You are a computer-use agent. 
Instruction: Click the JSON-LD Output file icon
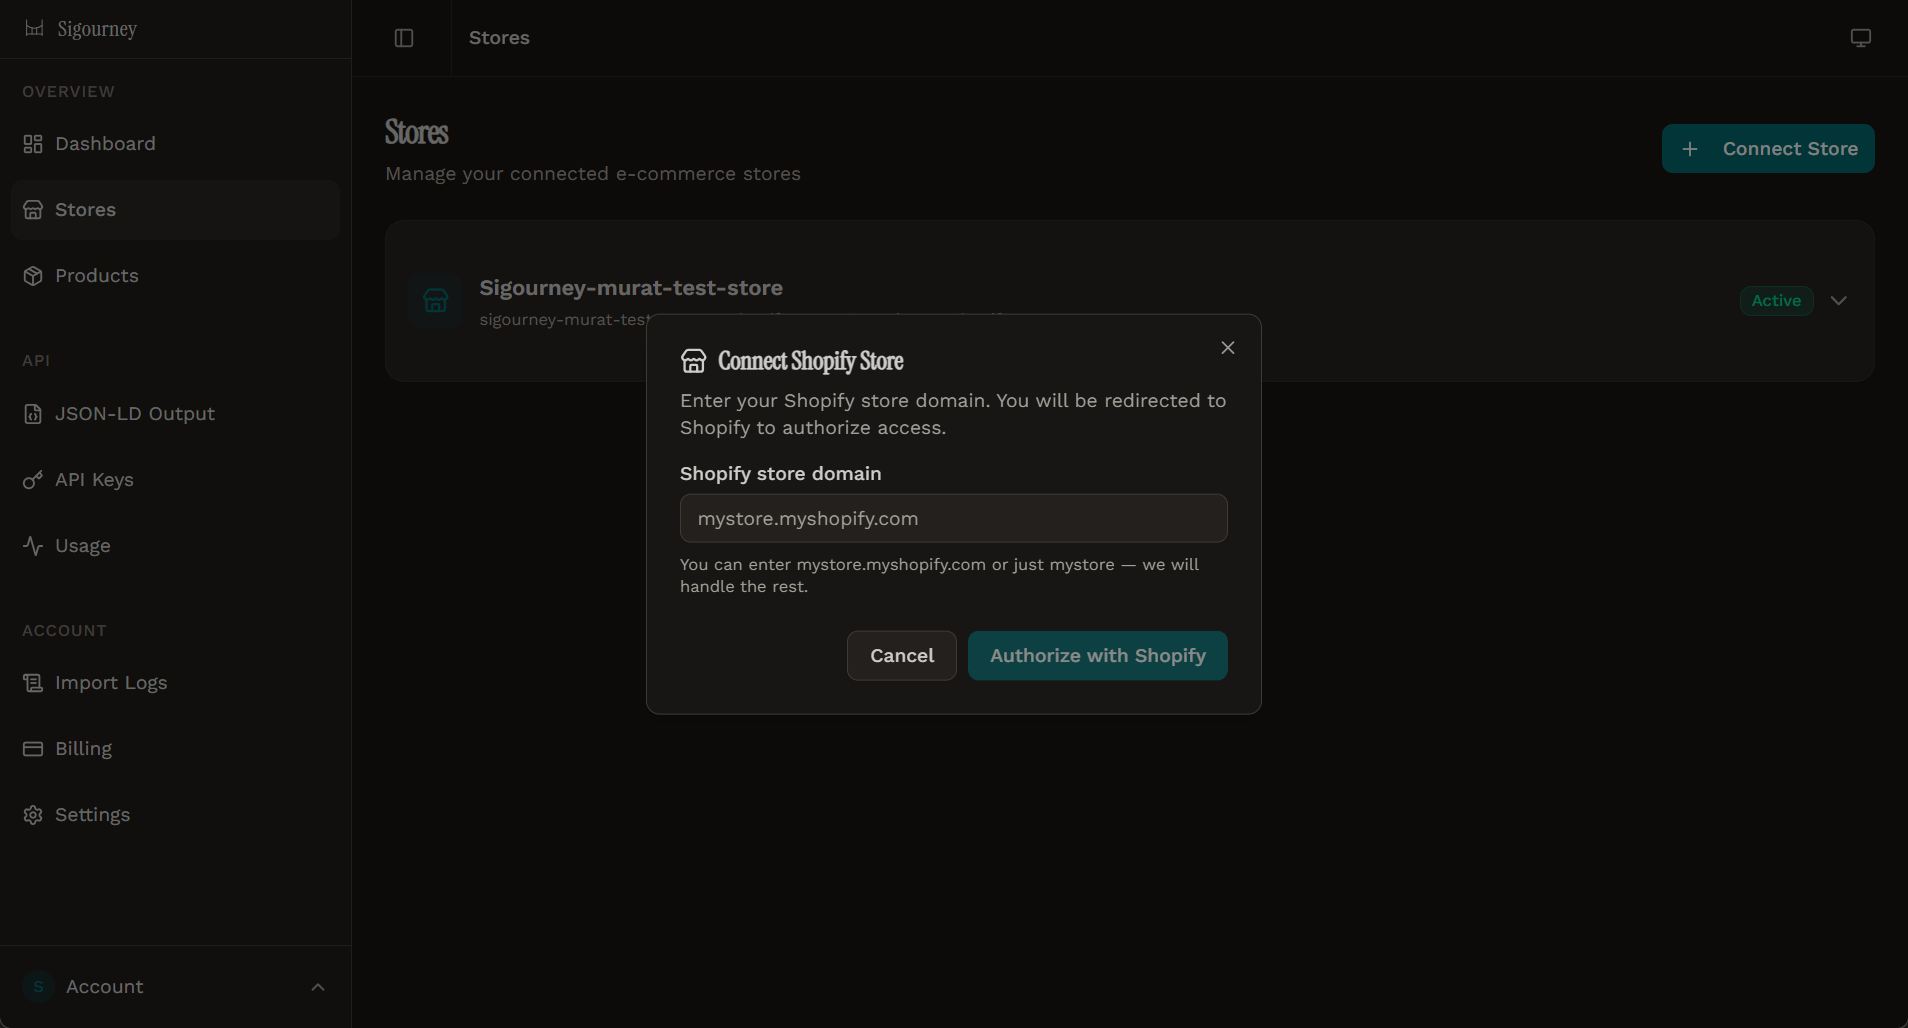tap(33, 414)
